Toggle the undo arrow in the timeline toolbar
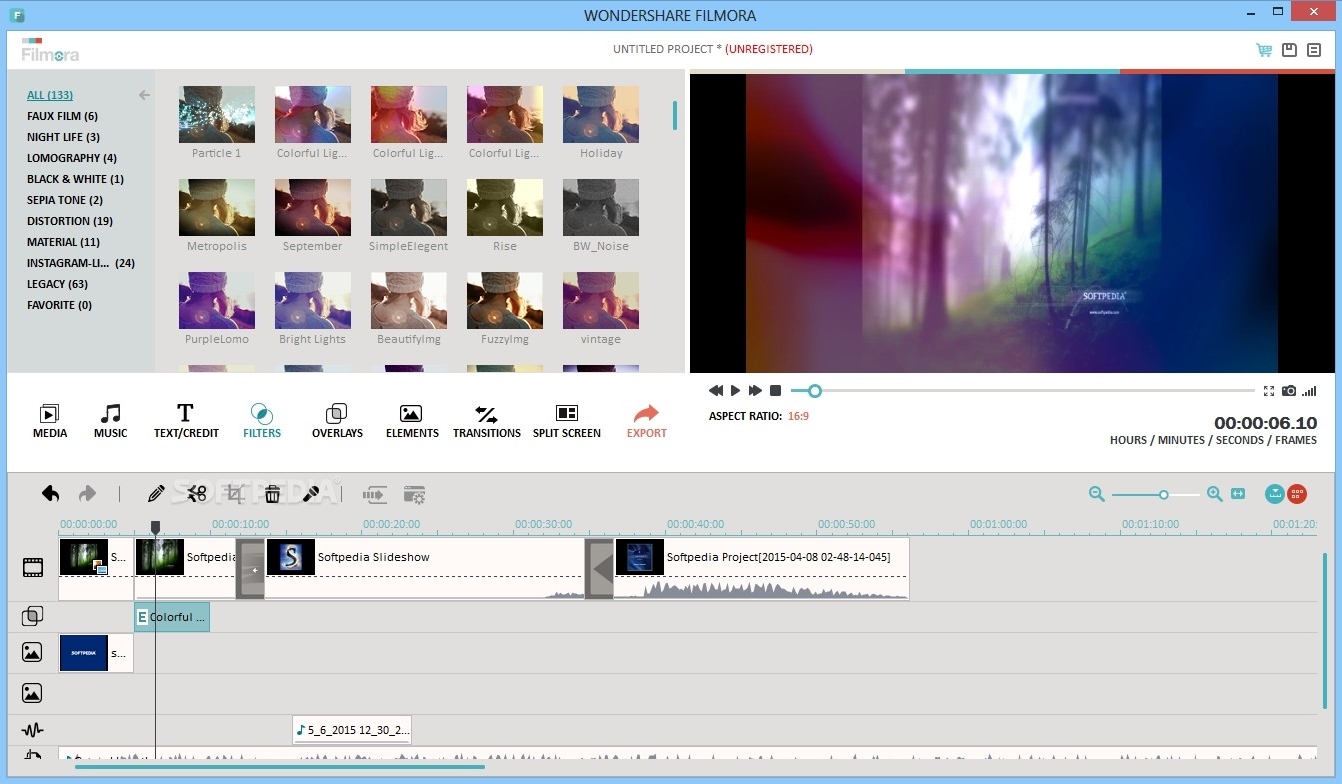 (49, 493)
